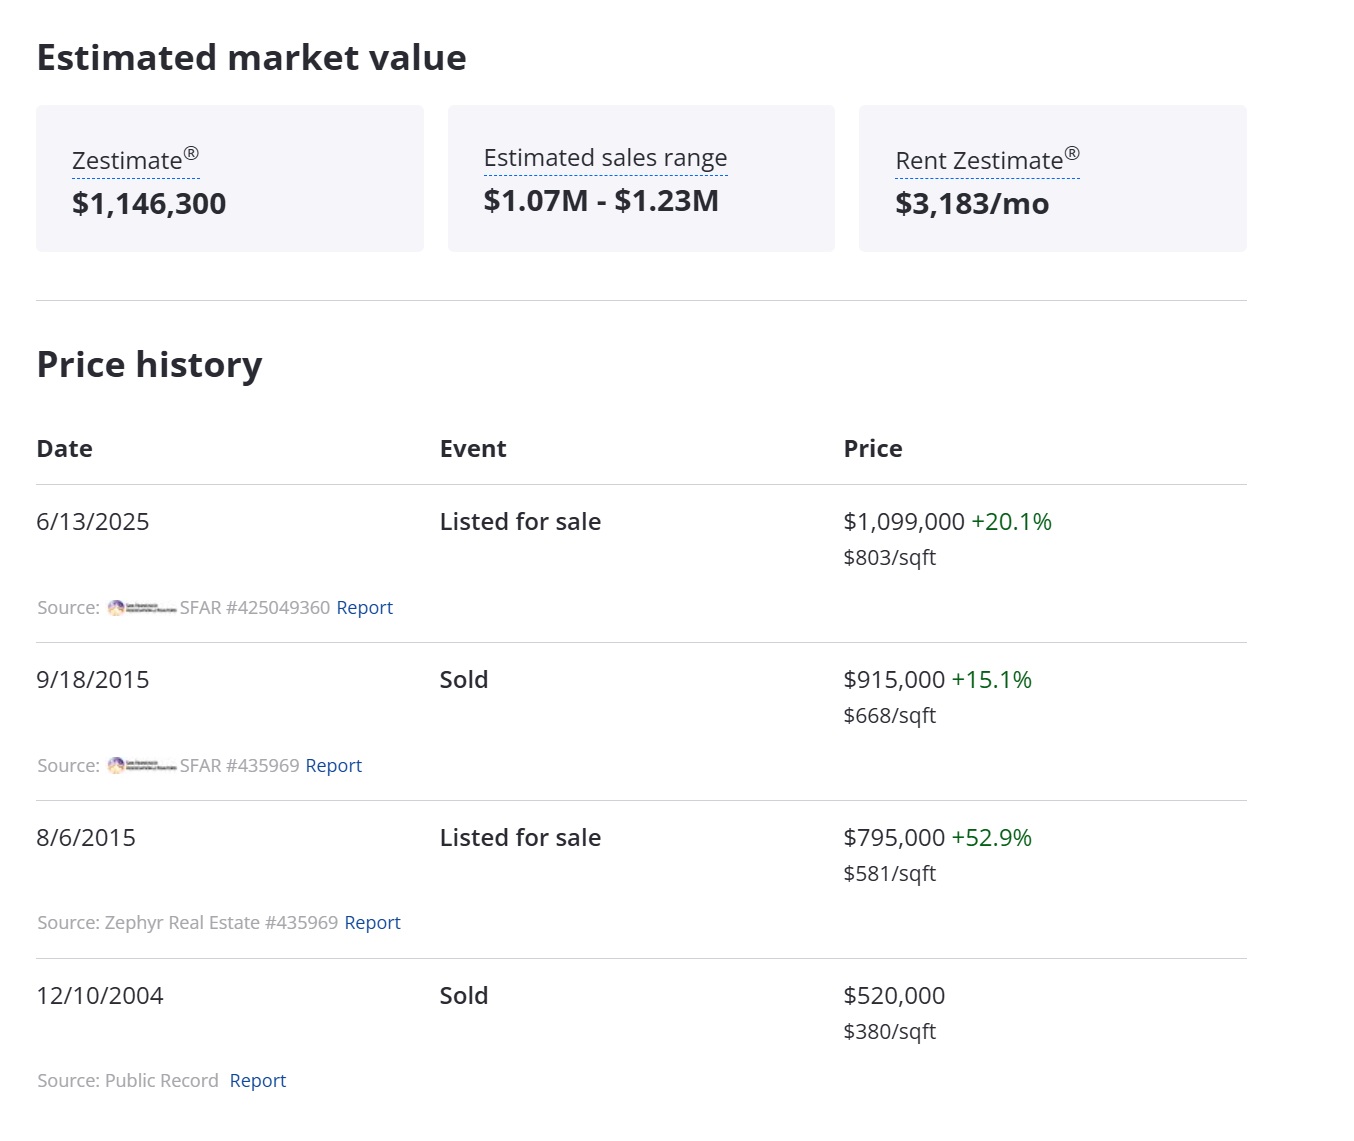Image resolution: width=1354 pixels, height=1141 pixels.
Task: Select the 6/13/2025 date cell
Action: coord(93,522)
